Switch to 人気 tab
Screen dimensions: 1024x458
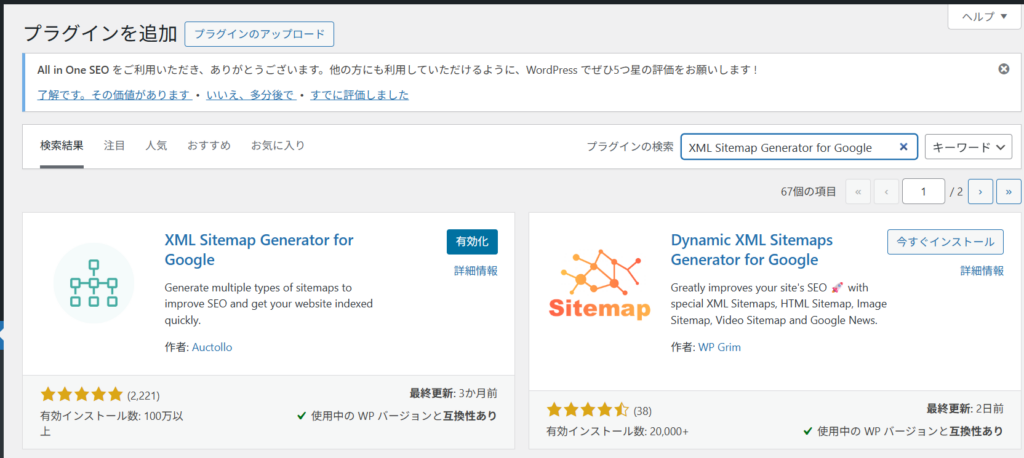tap(156, 146)
